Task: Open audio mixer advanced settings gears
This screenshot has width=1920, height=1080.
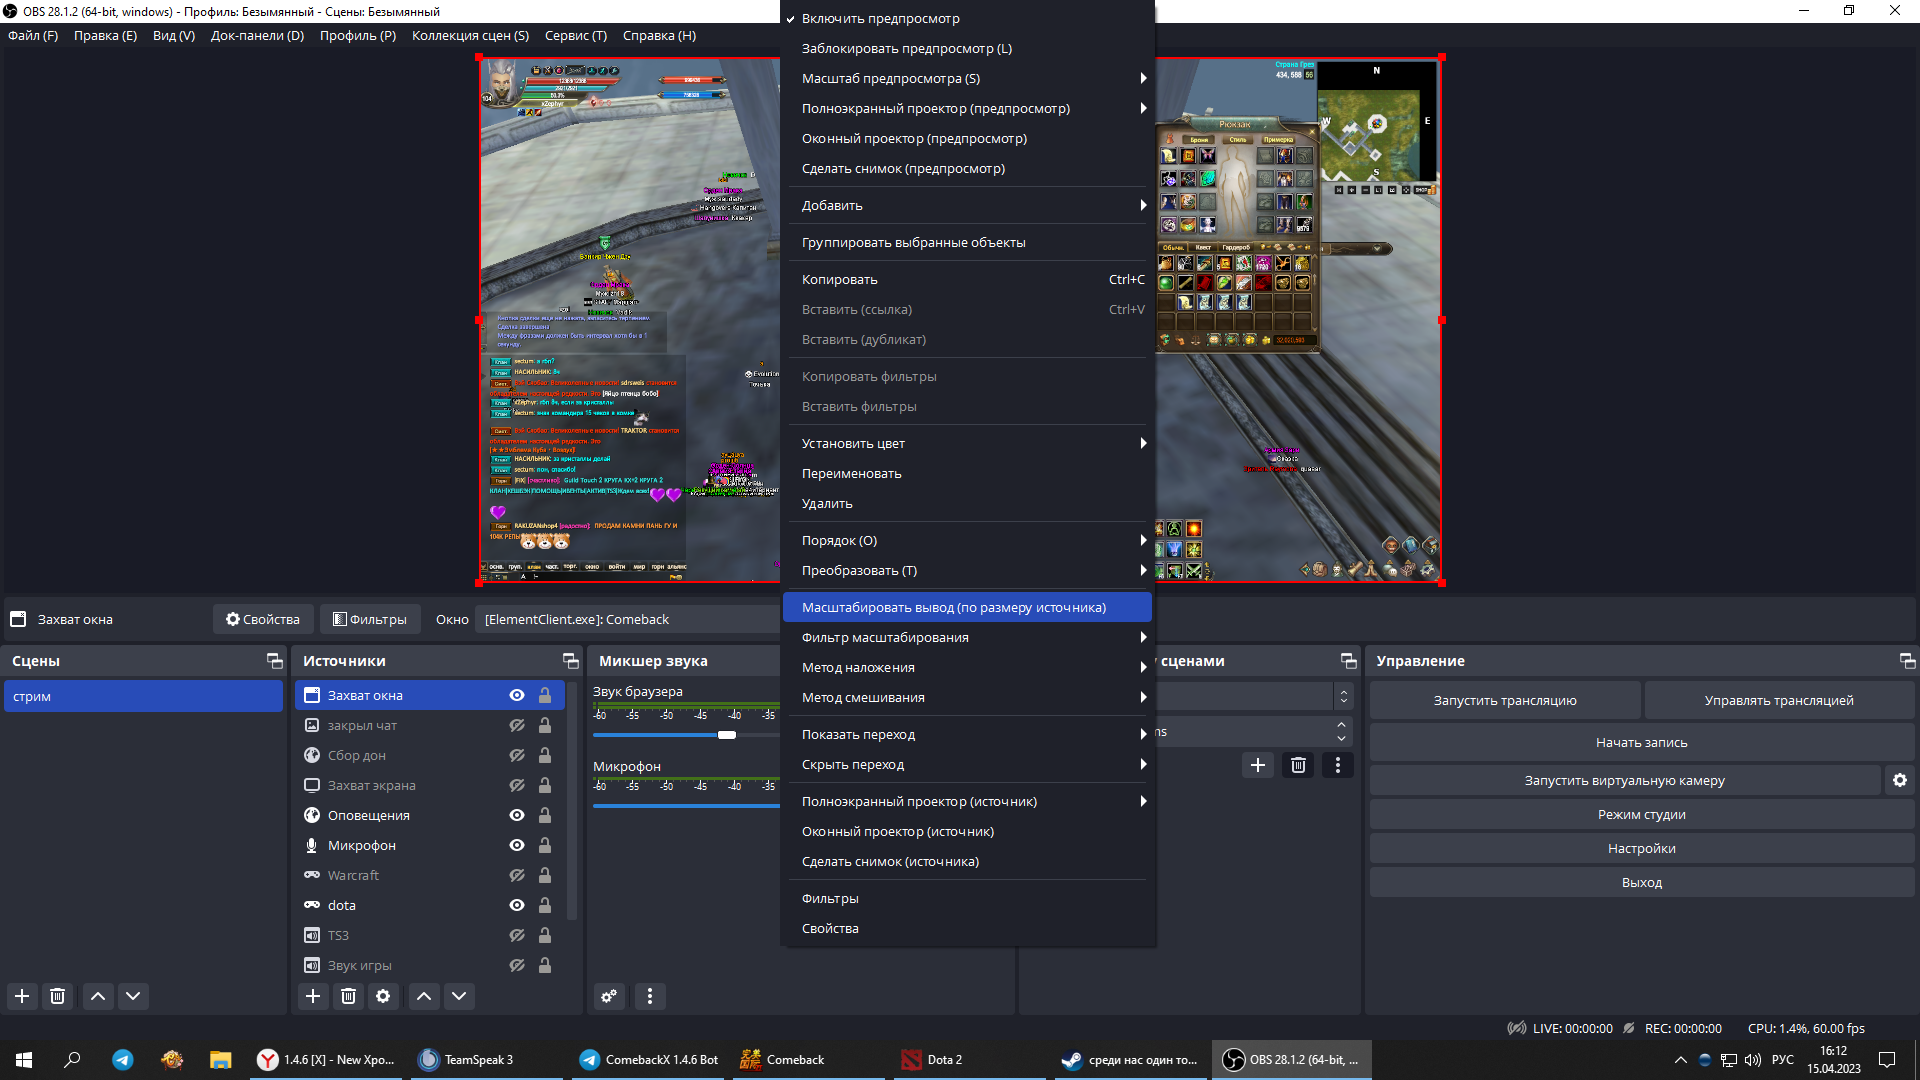Action: [609, 996]
